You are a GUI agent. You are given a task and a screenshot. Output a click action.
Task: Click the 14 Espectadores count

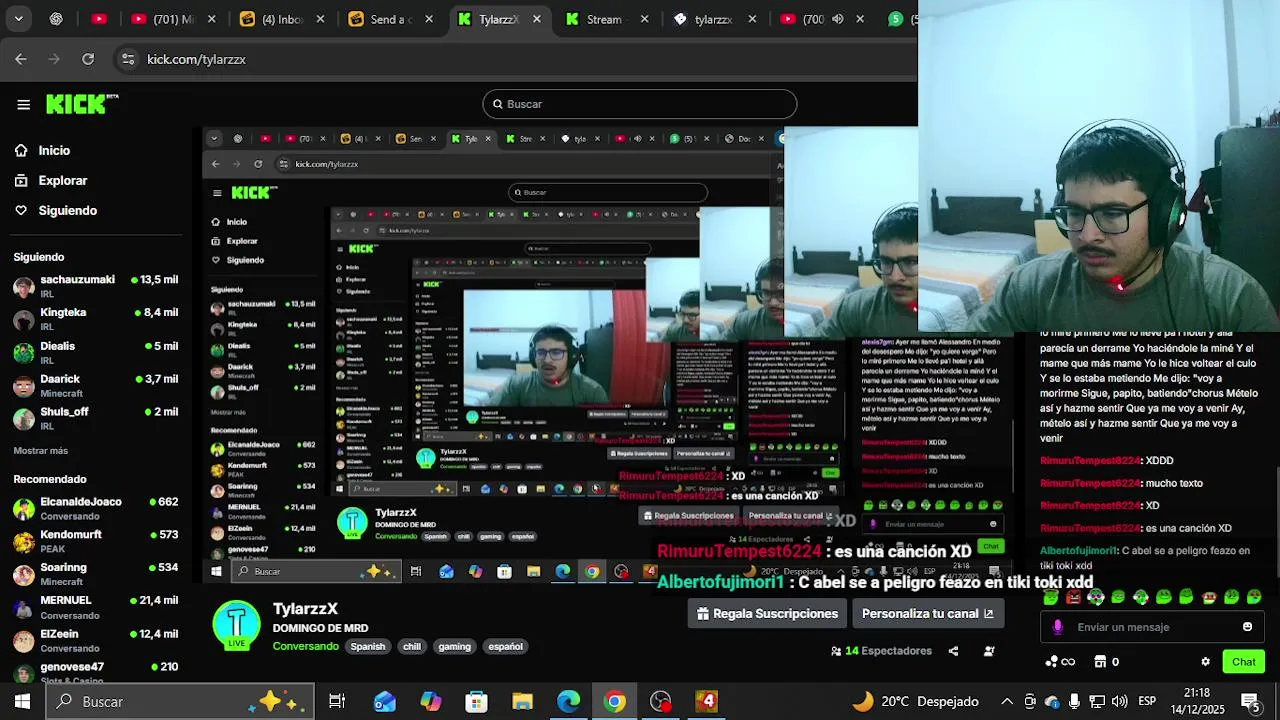881,651
